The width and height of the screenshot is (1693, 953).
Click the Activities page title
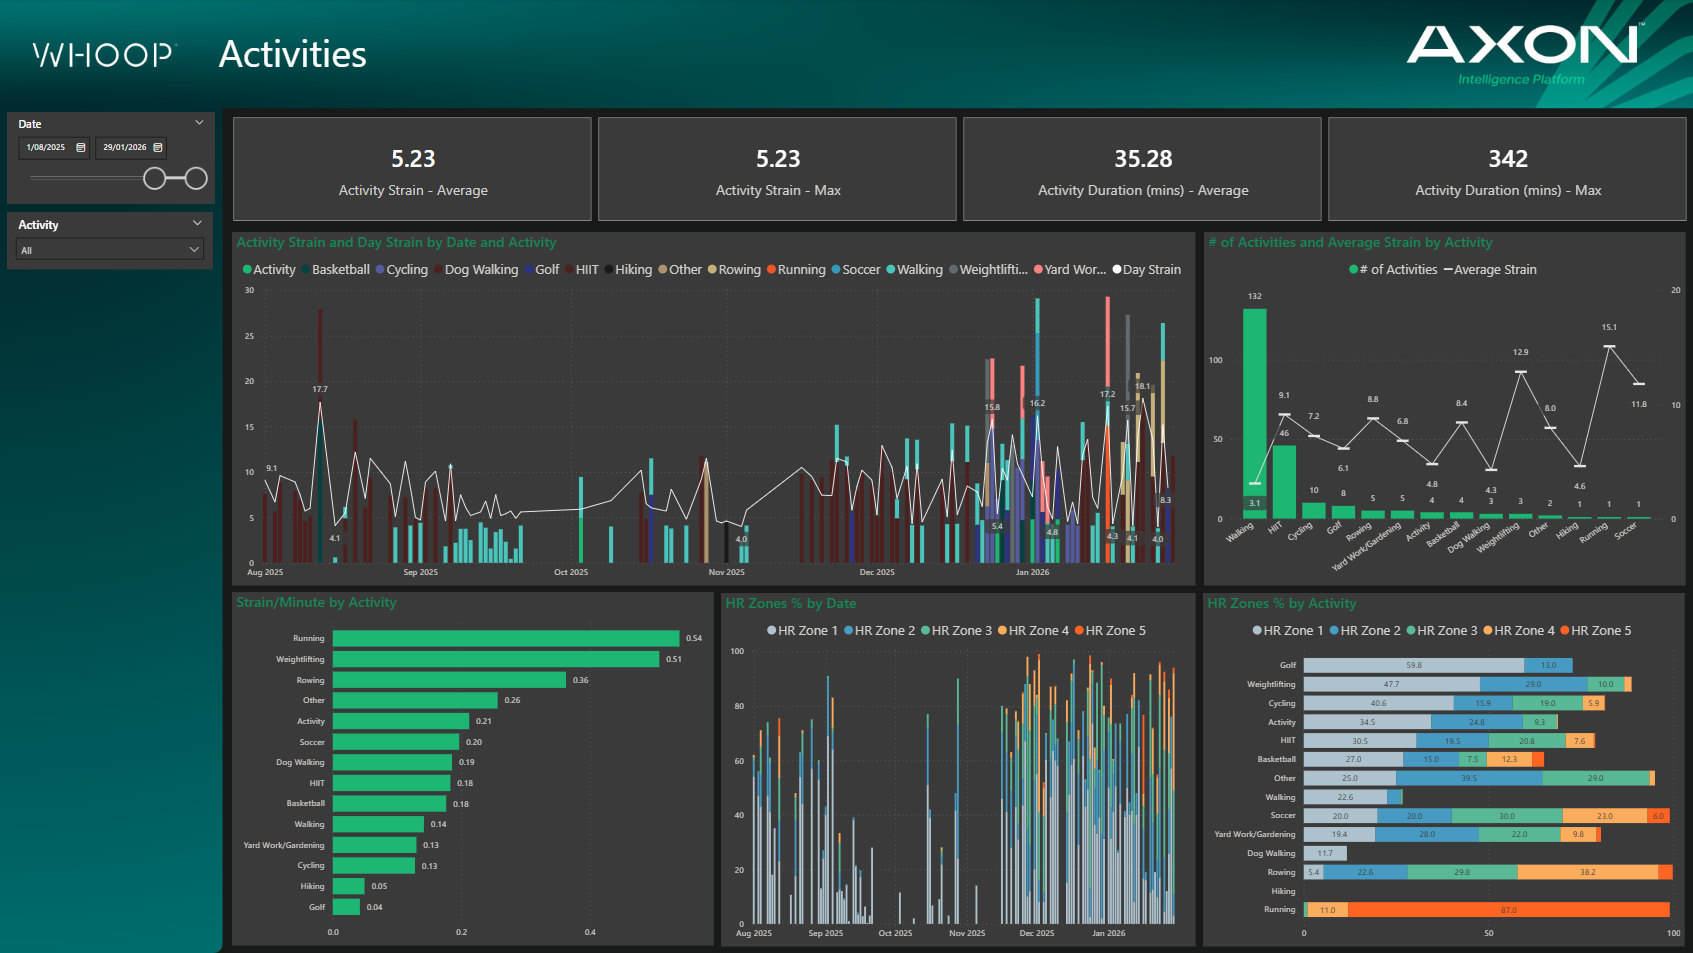292,54
